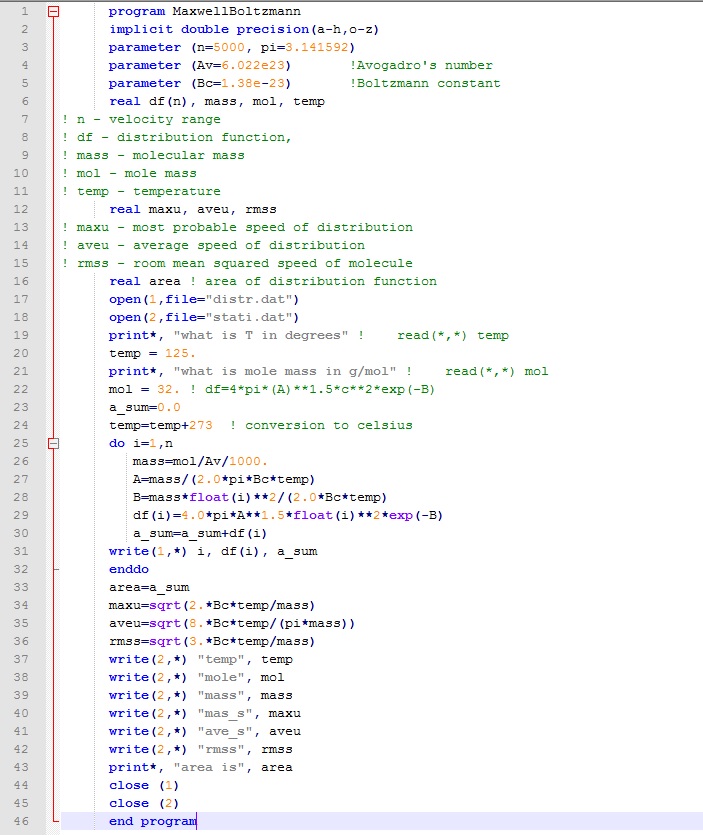Click 'area=a_sum' line

[149, 587]
